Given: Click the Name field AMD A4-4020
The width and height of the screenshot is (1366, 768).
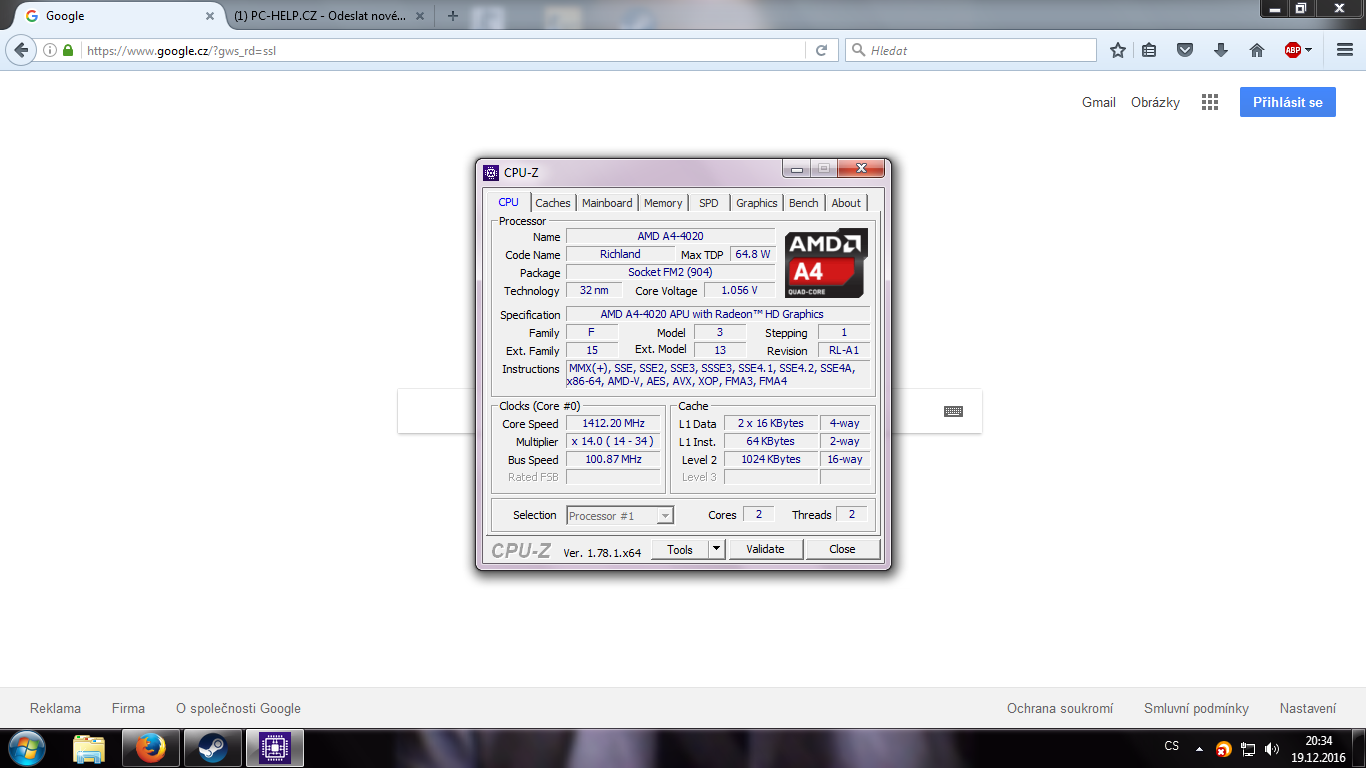Looking at the screenshot, I should pyautogui.click(x=670, y=236).
